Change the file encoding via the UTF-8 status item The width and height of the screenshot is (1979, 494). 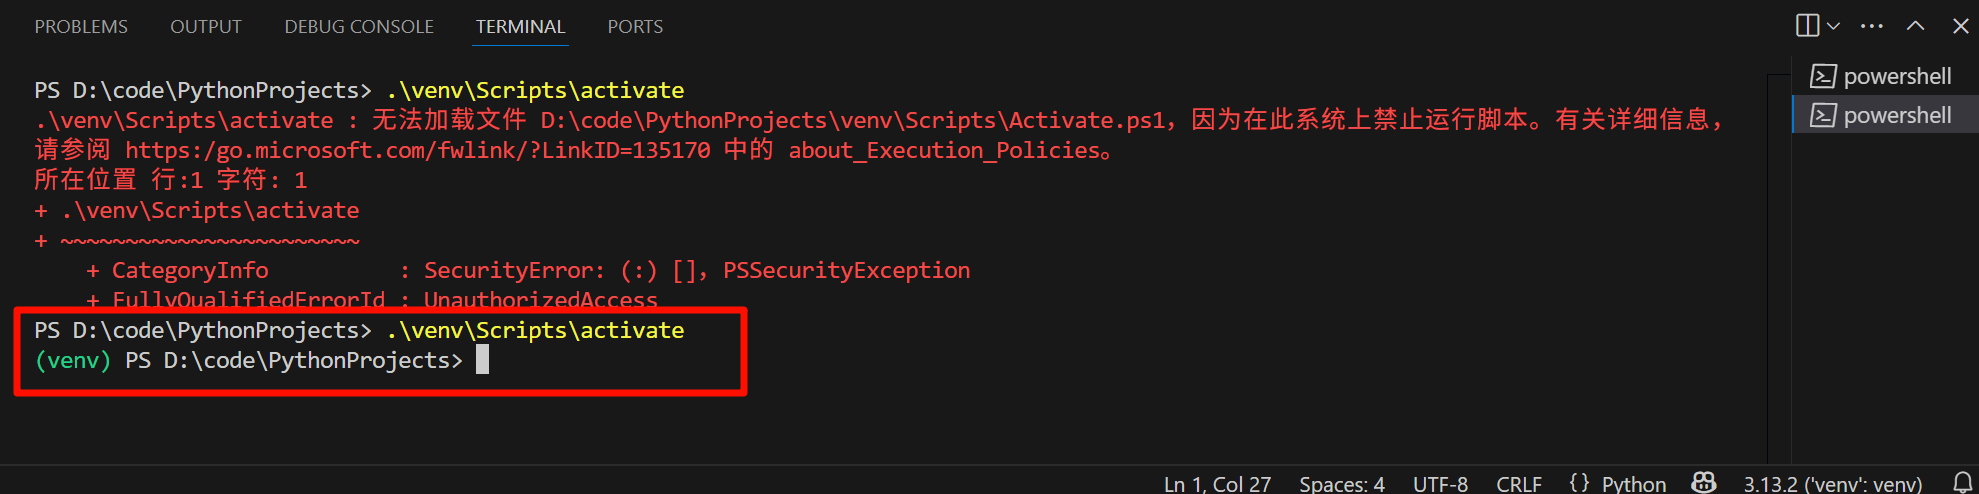point(1440,484)
